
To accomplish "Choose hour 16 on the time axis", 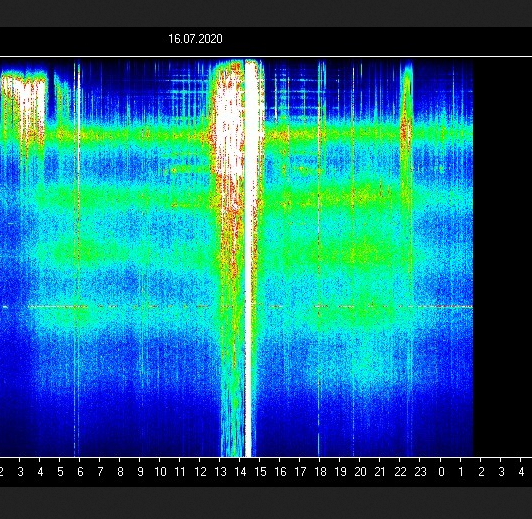I will point(280,472).
